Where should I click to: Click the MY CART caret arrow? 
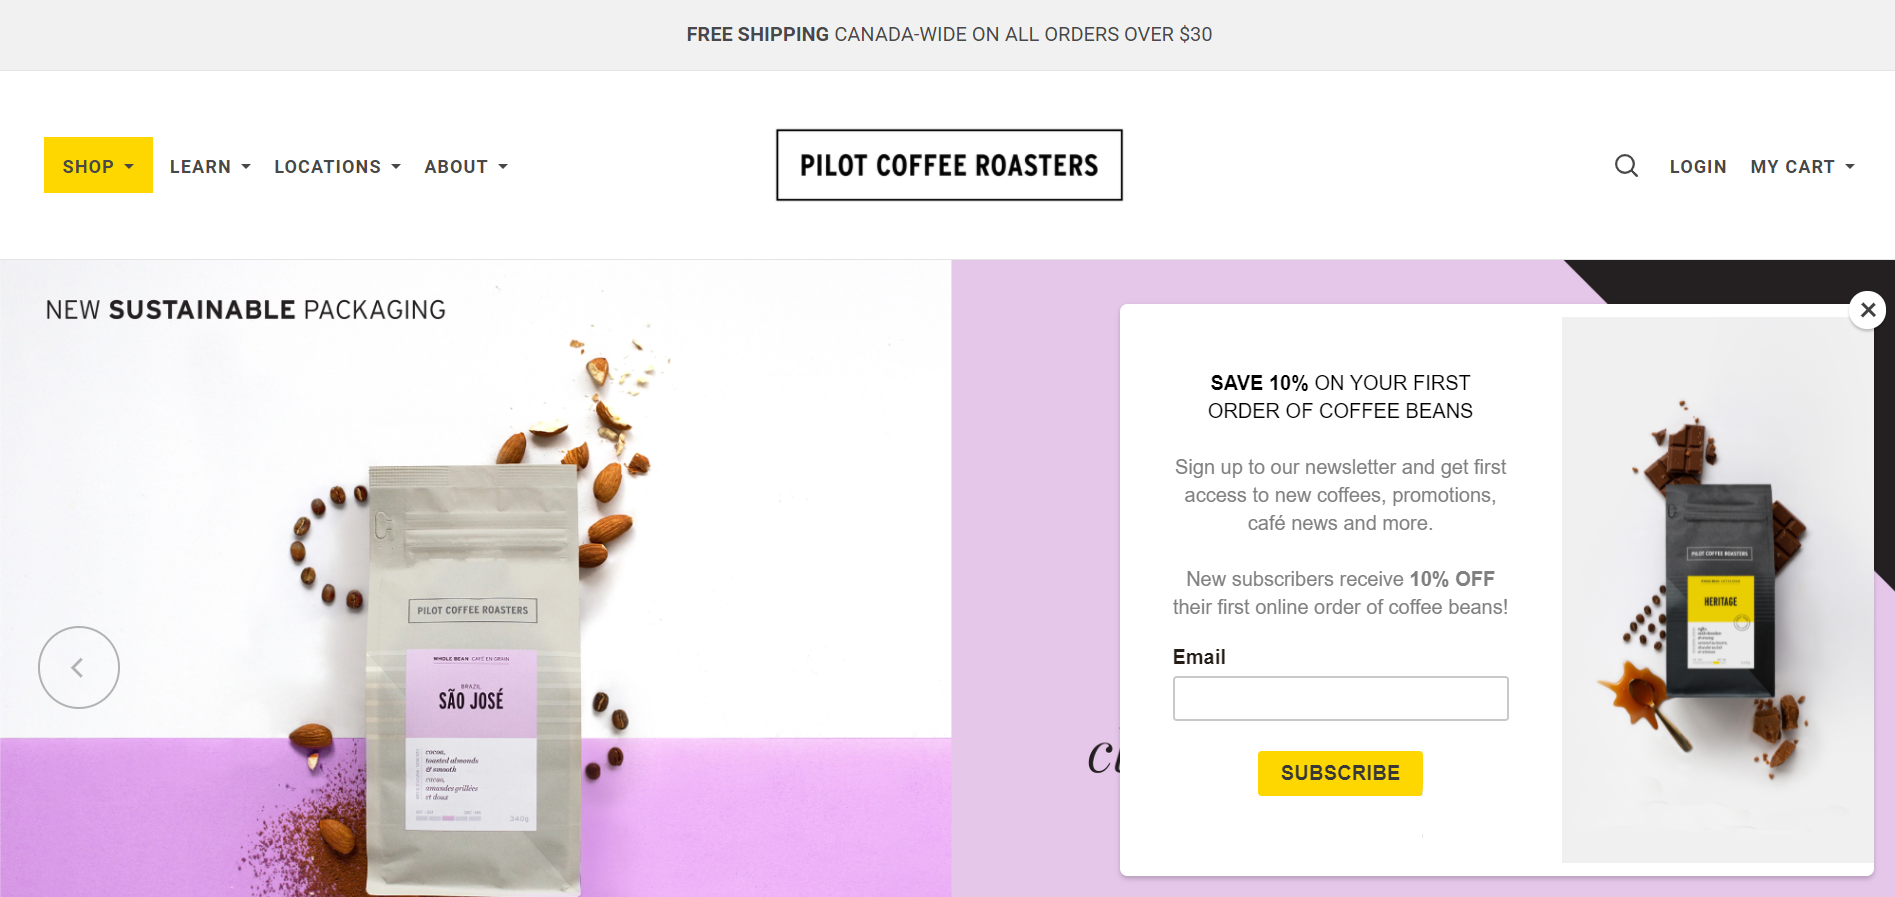point(1849,167)
